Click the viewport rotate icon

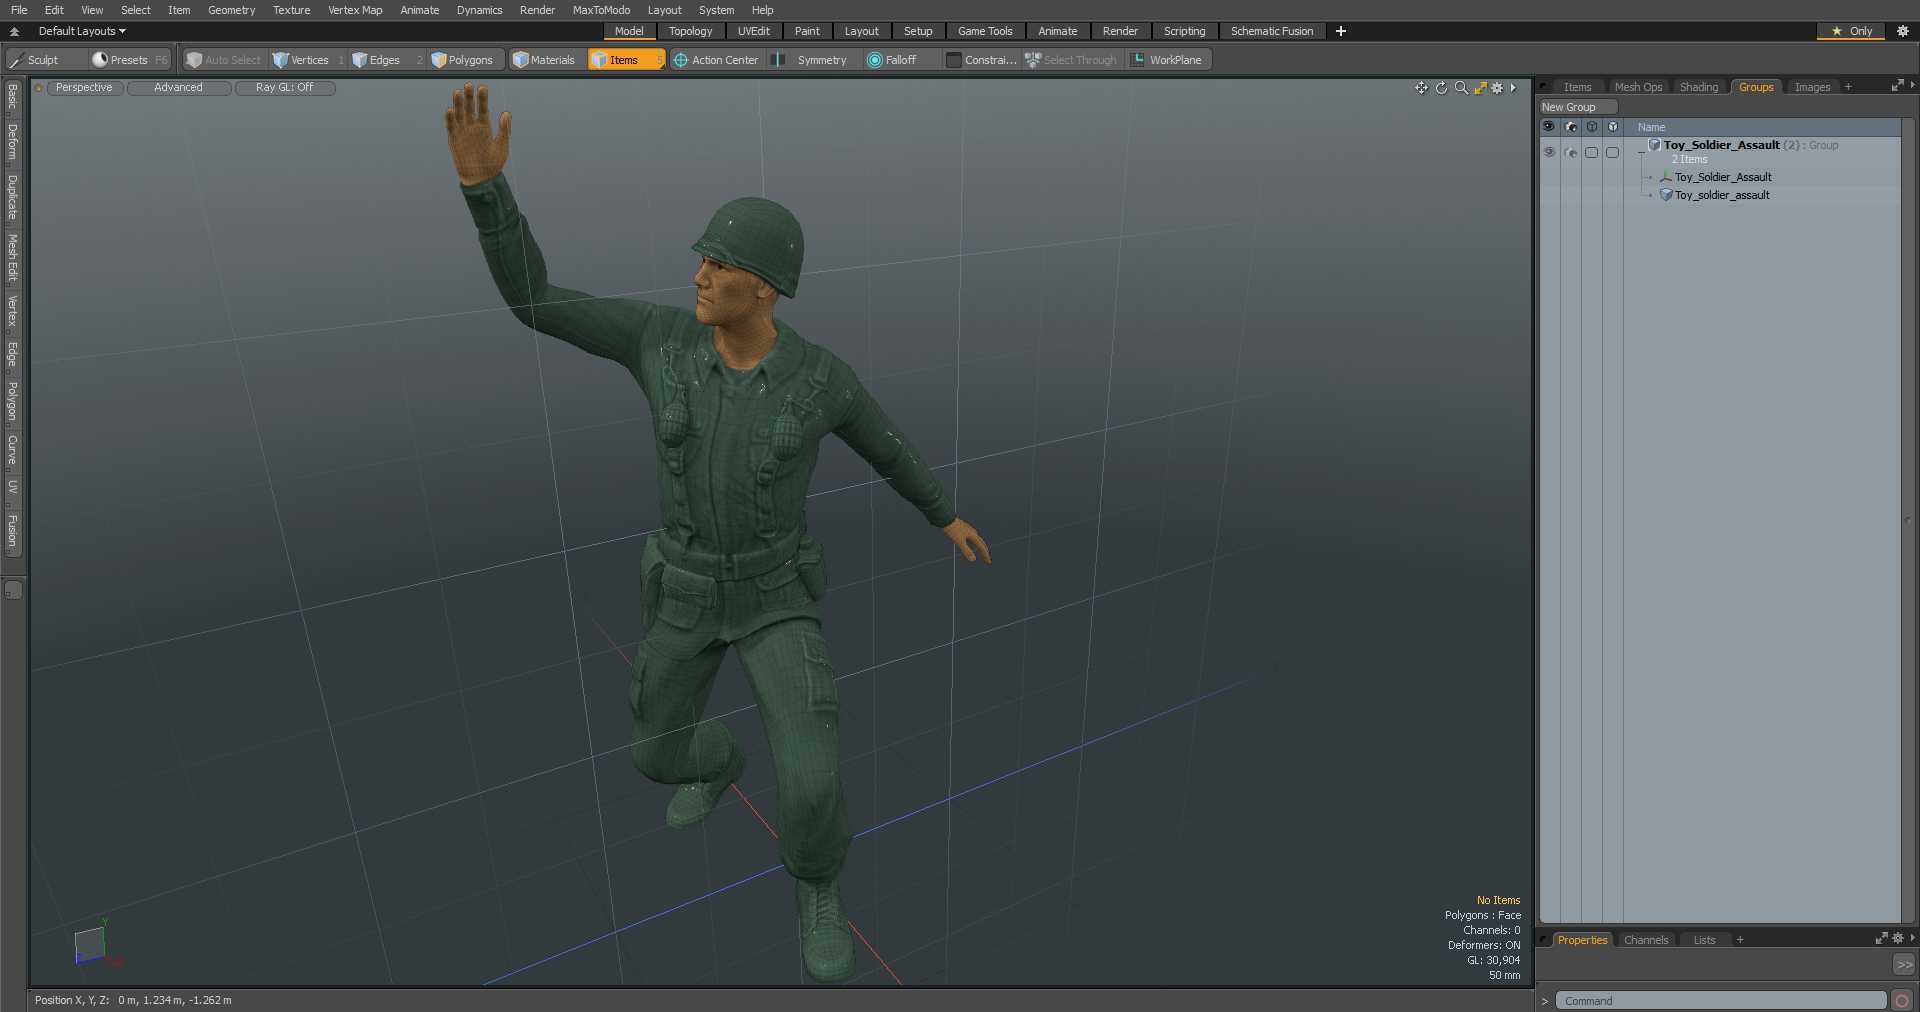pyautogui.click(x=1441, y=88)
